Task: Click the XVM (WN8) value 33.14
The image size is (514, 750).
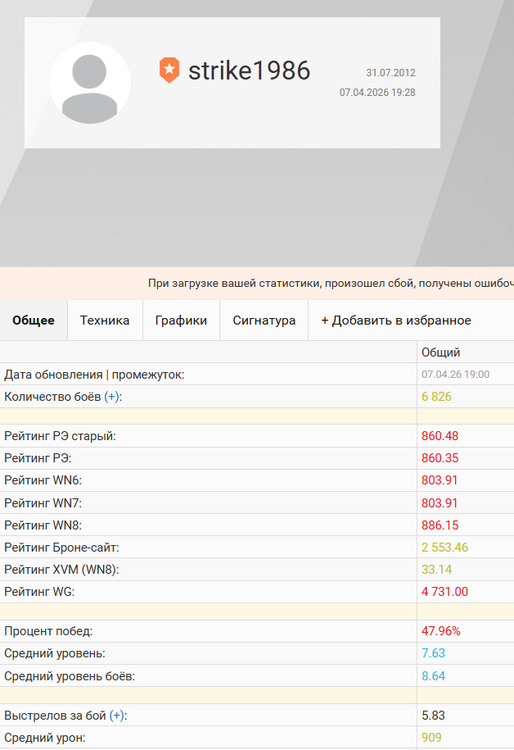Action: pos(437,569)
